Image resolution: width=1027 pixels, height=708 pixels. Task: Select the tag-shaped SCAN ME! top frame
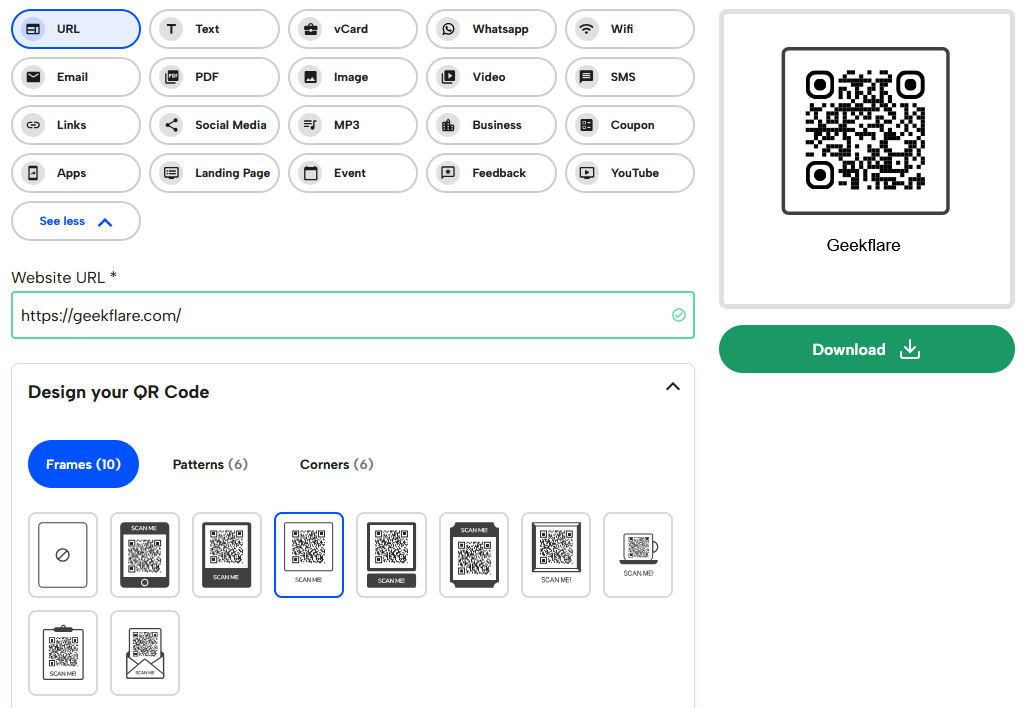point(474,555)
